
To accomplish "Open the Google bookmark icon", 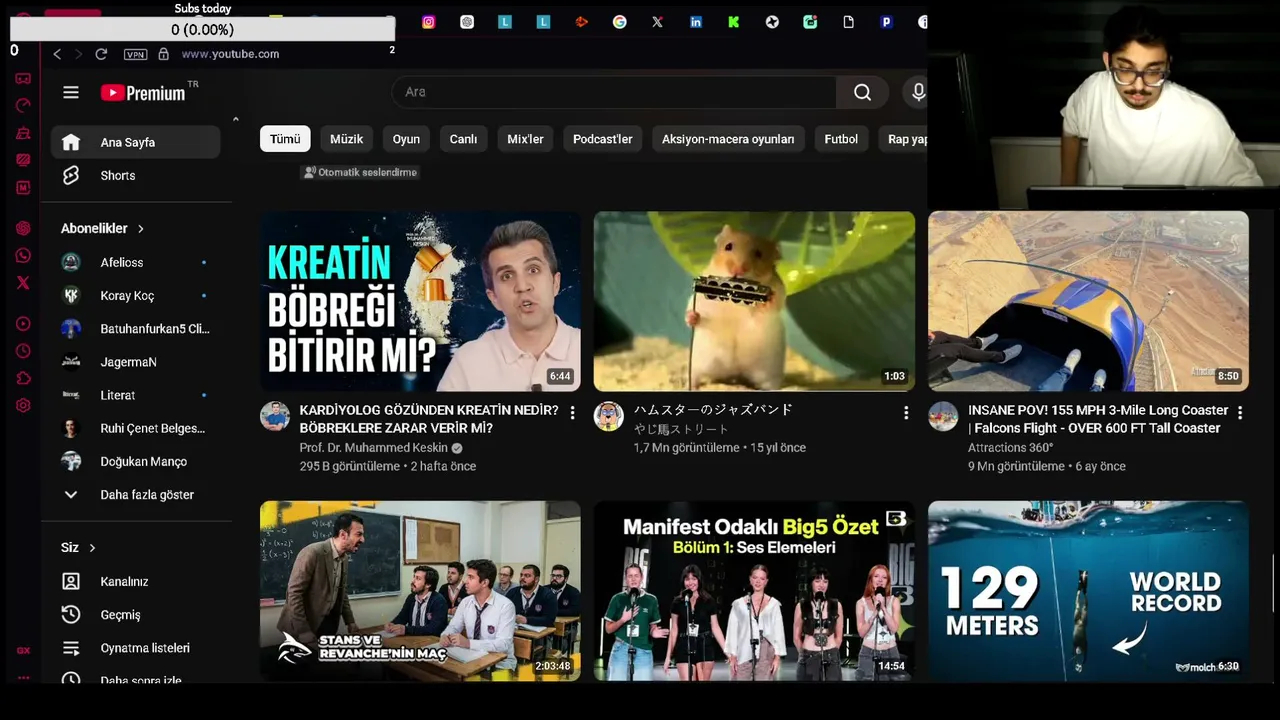I will tap(620, 22).
